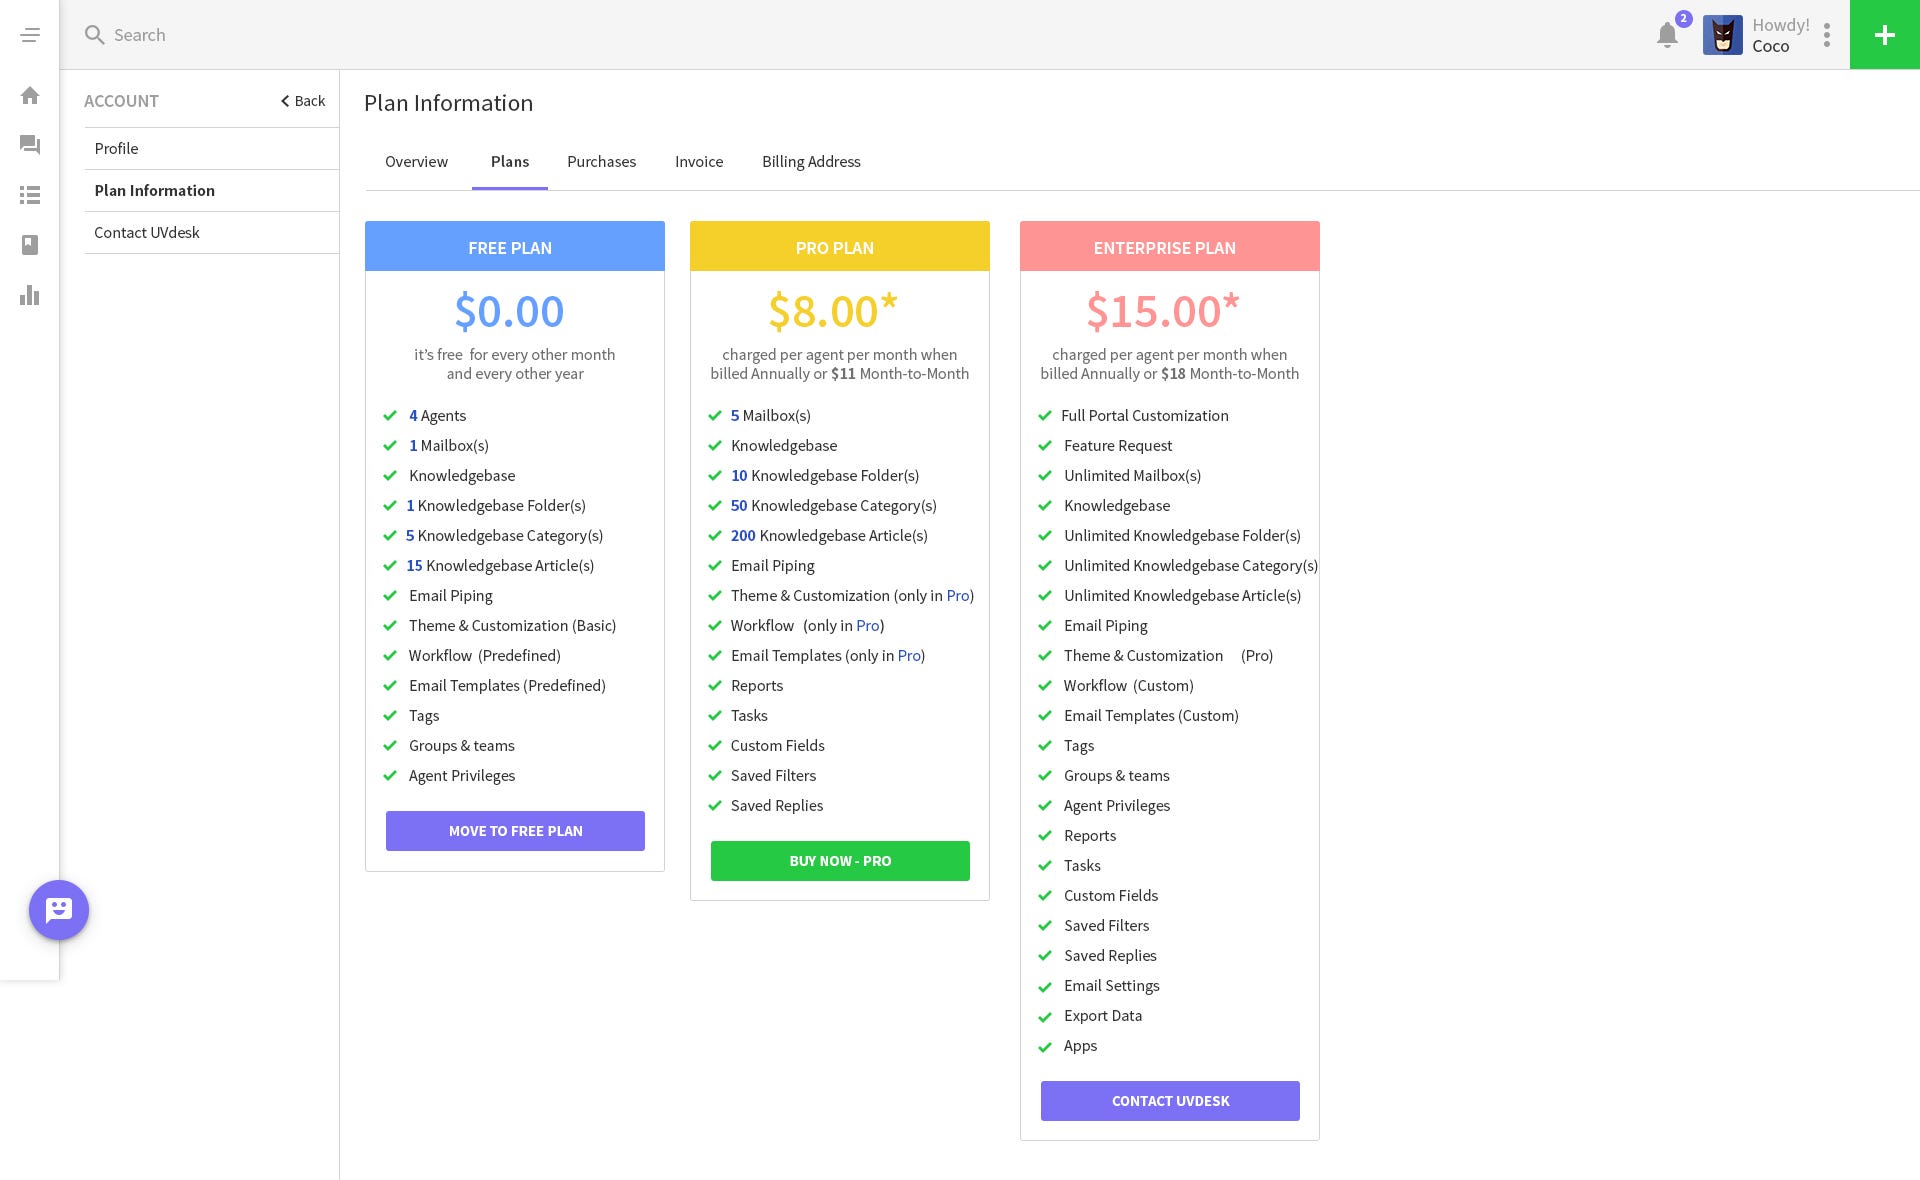Click 'Unlimited Mailbox(s)' feature text
1920x1180 pixels.
[1132, 475]
